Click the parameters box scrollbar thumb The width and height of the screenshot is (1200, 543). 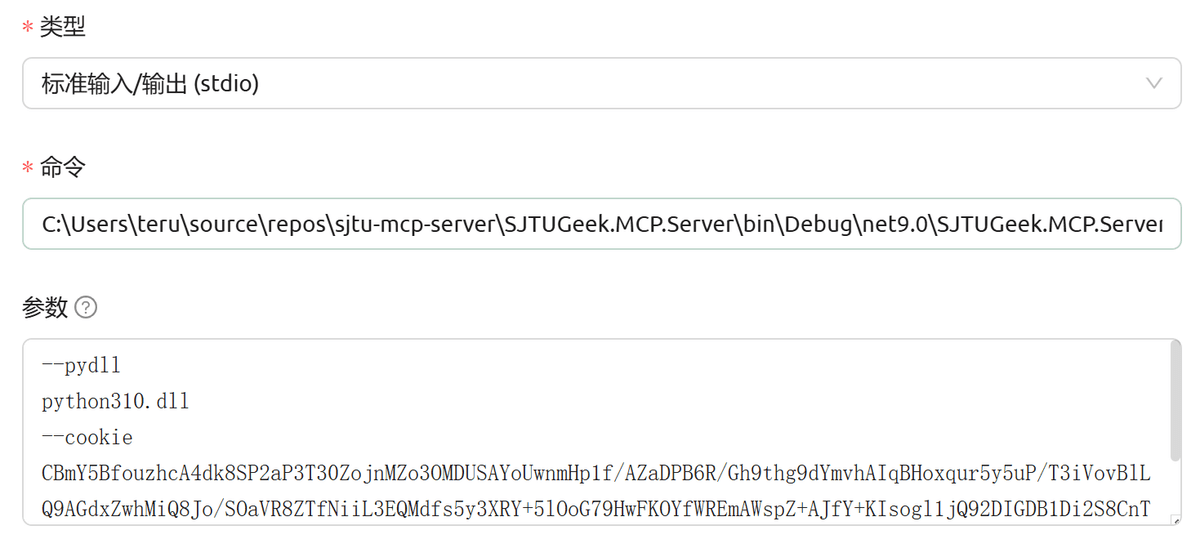coord(1175,402)
